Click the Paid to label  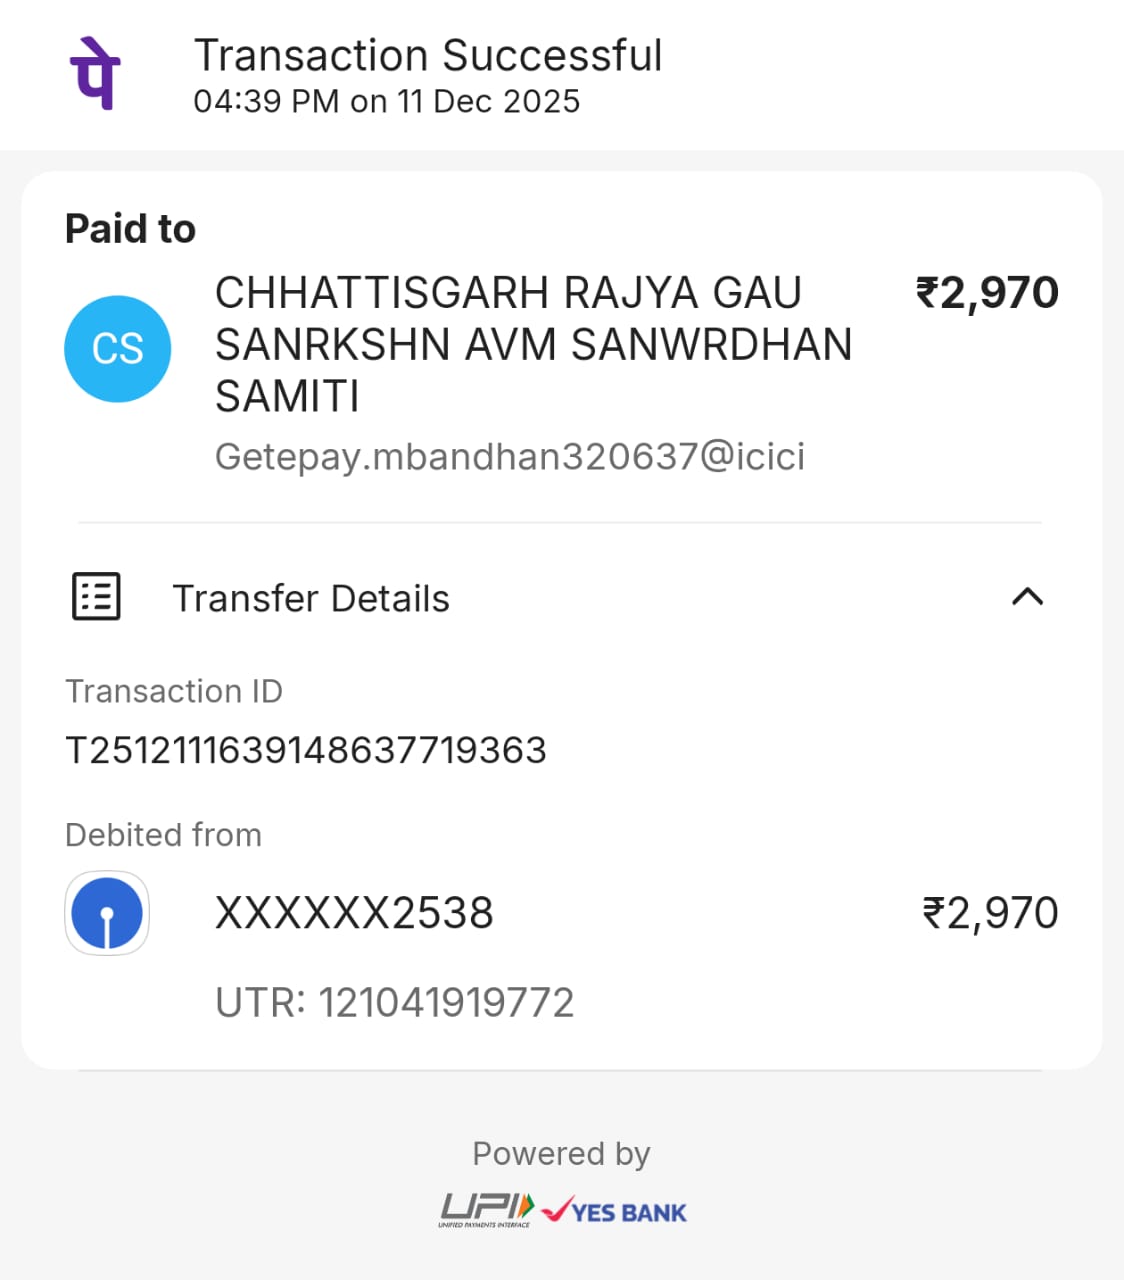[130, 229]
